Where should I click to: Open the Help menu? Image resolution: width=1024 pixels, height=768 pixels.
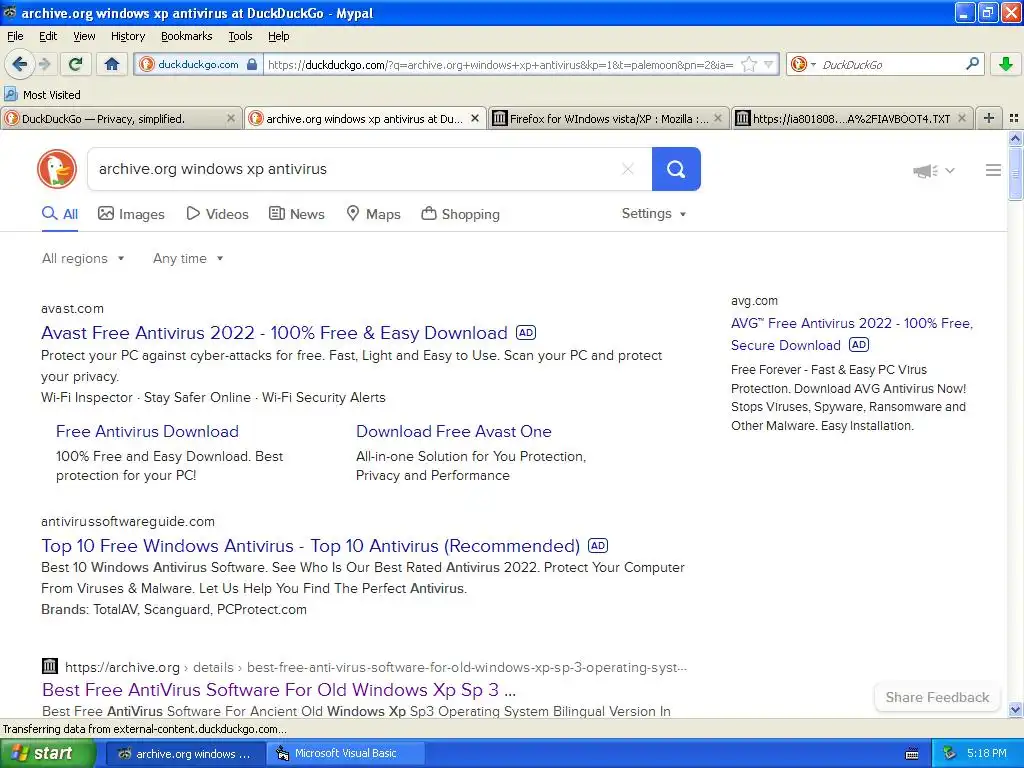278,36
